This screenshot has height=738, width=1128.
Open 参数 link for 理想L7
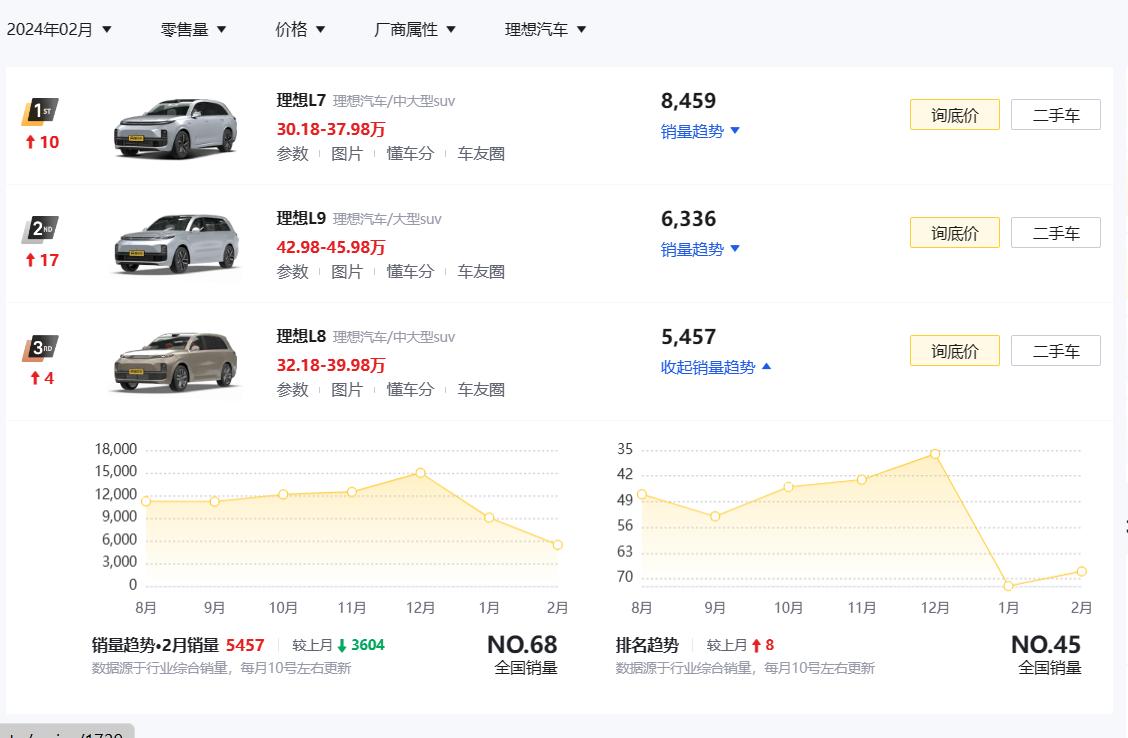coord(292,153)
